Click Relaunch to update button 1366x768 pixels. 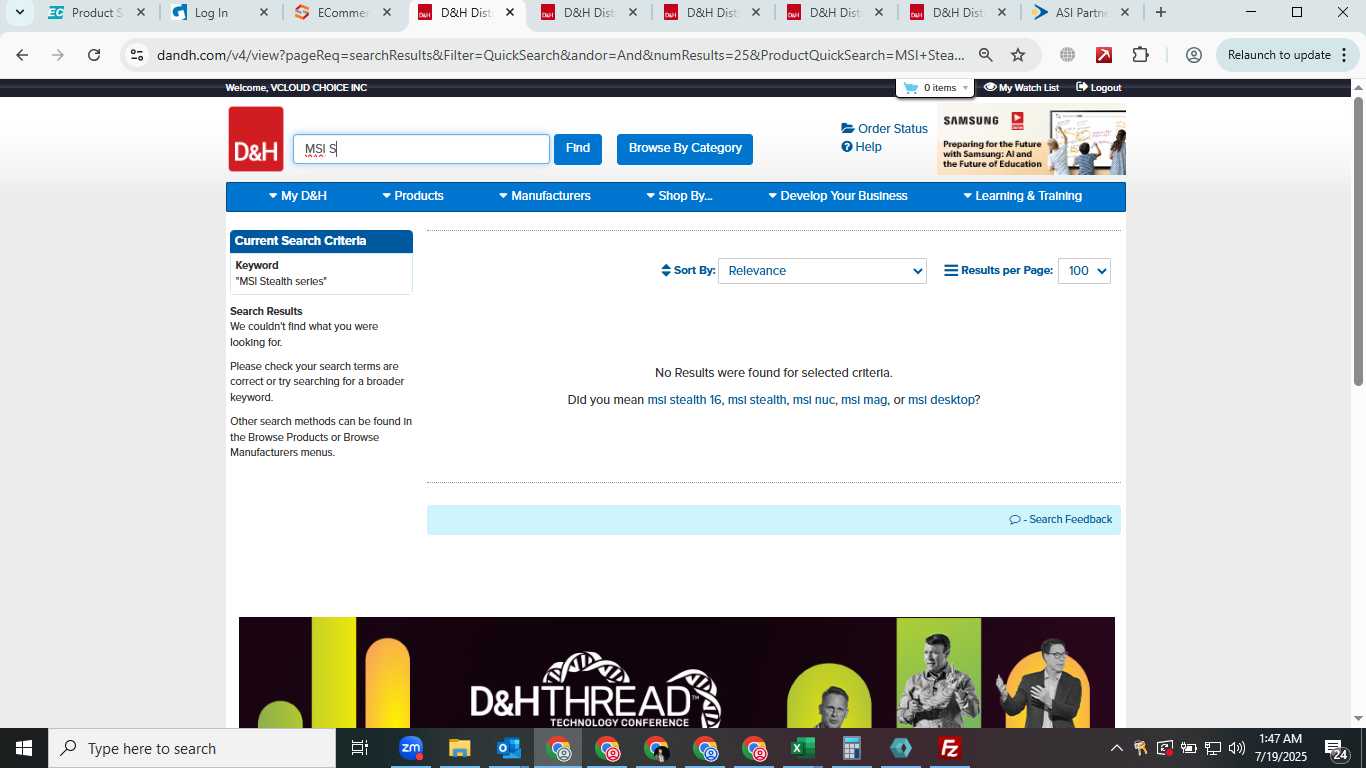pos(1288,55)
